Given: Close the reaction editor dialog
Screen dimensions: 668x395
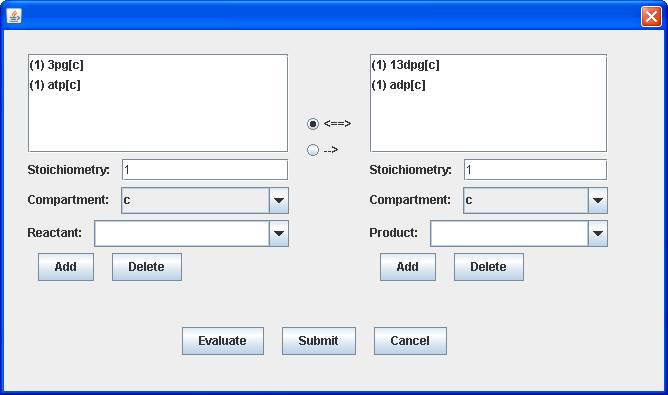Looking at the screenshot, I should [651, 17].
